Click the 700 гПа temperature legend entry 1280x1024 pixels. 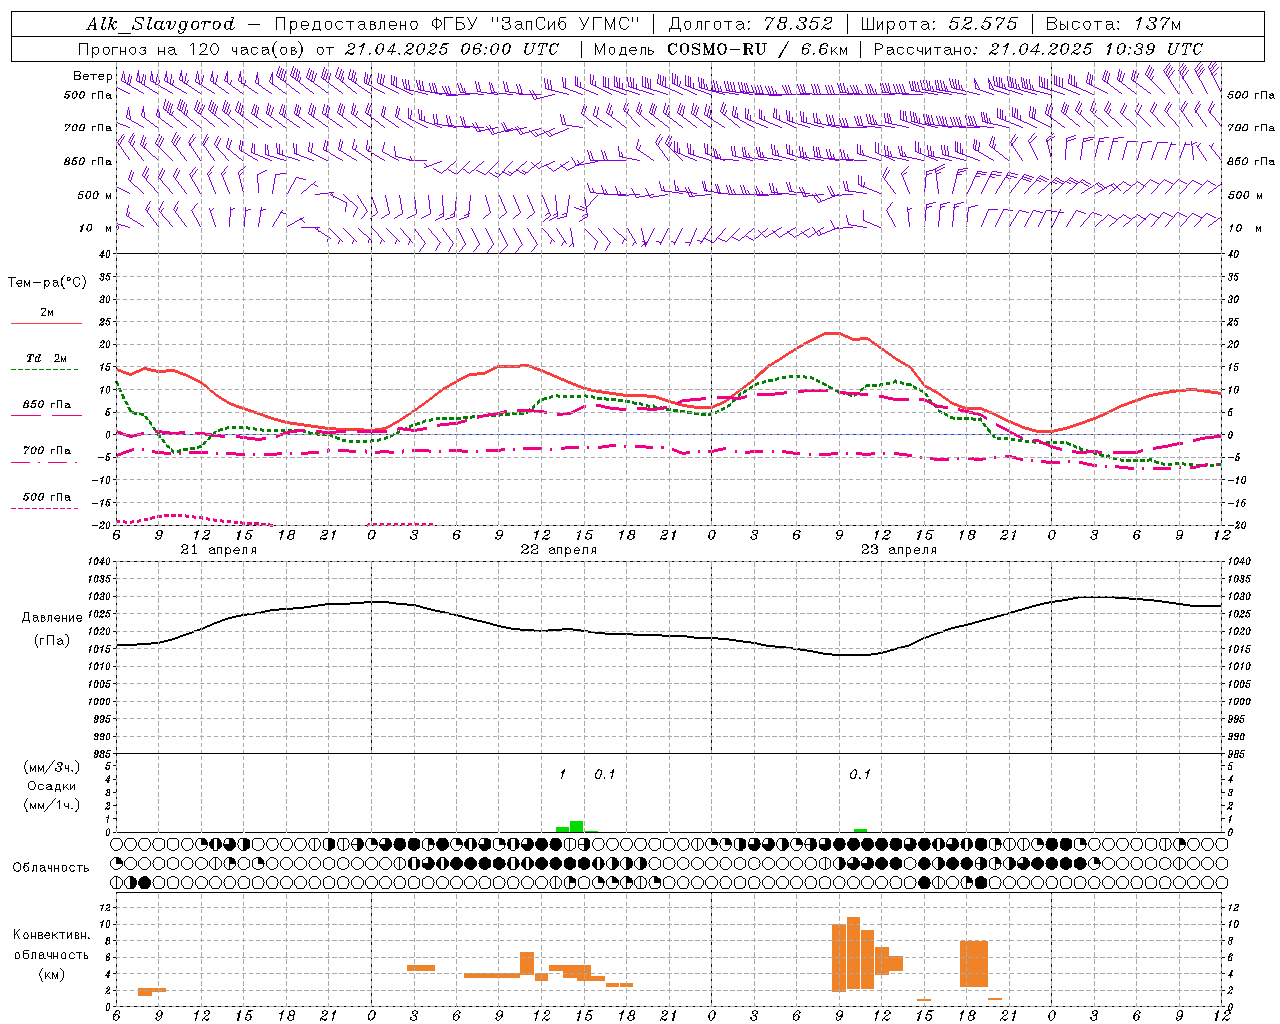coord(47,451)
